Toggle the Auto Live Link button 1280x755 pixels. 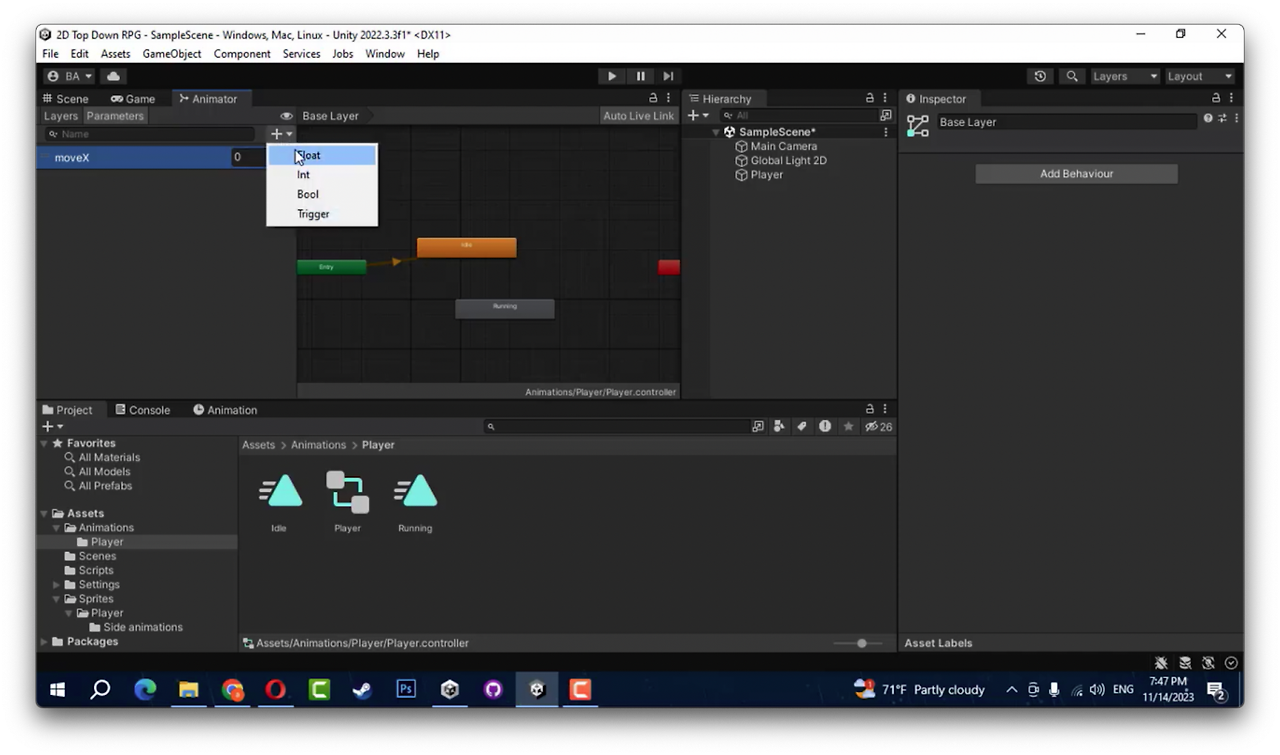point(639,116)
